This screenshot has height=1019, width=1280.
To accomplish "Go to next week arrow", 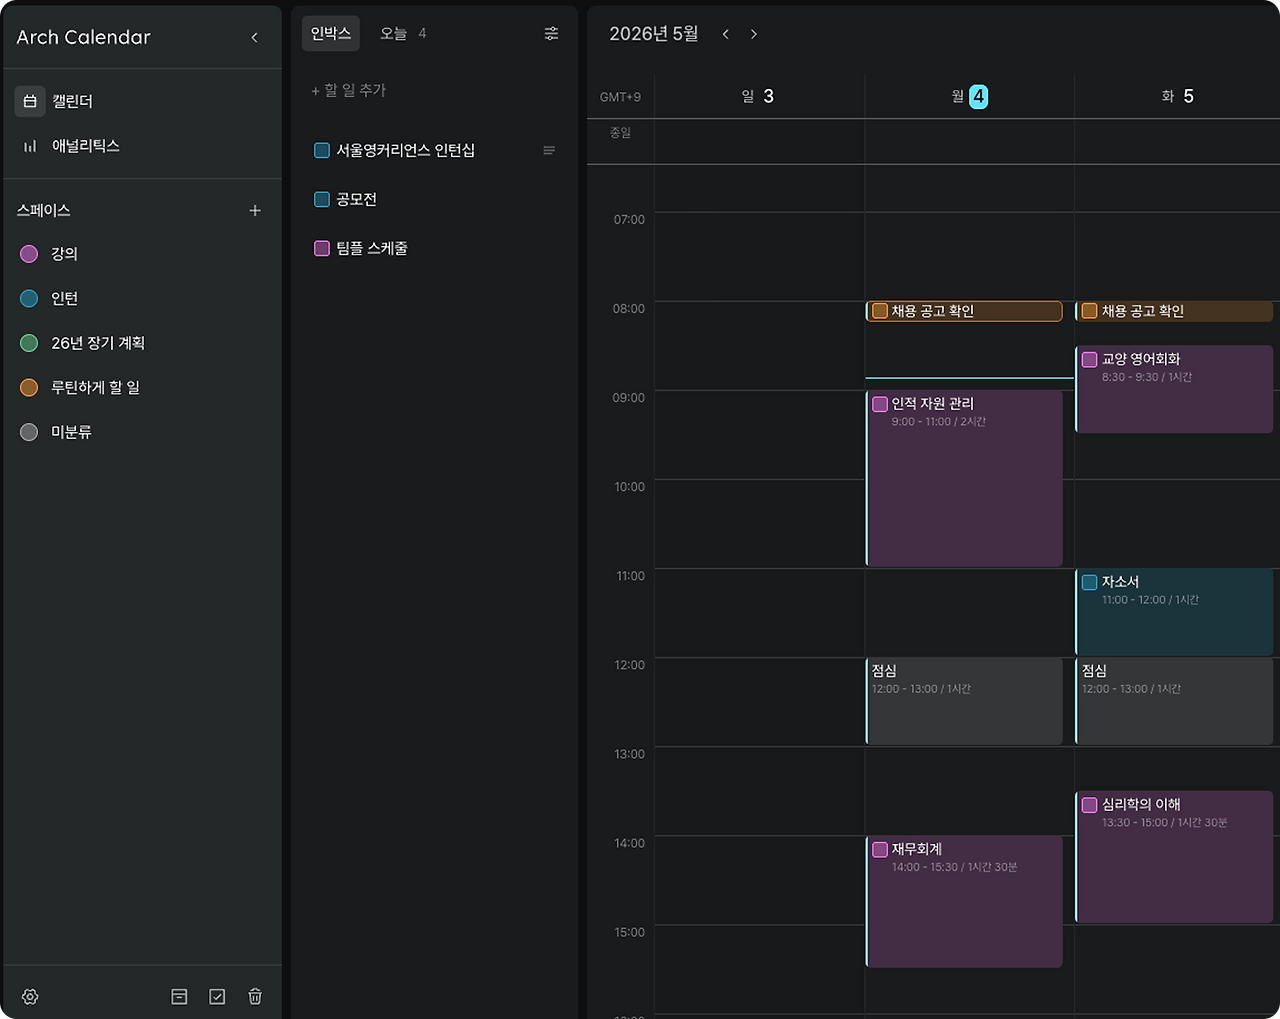I will click(x=753, y=34).
